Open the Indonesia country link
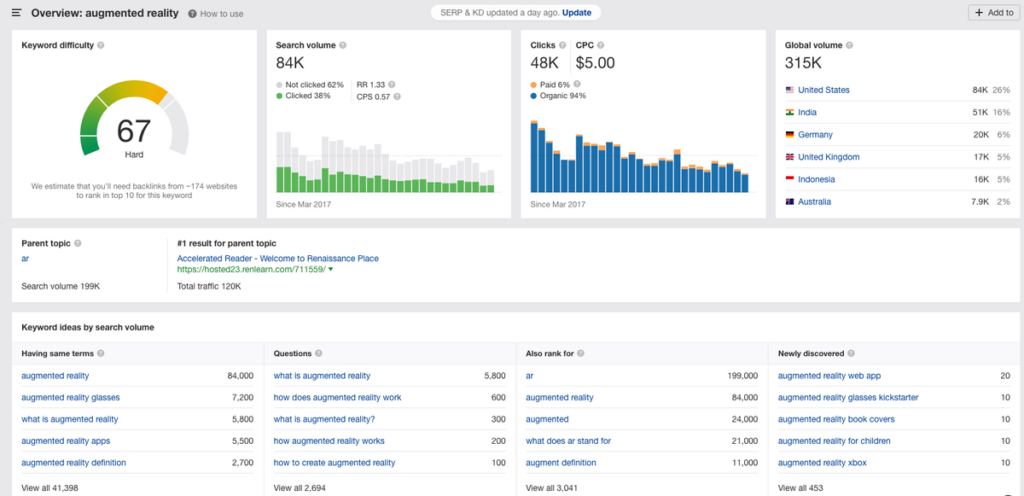The image size is (1024, 496). point(816,179)
